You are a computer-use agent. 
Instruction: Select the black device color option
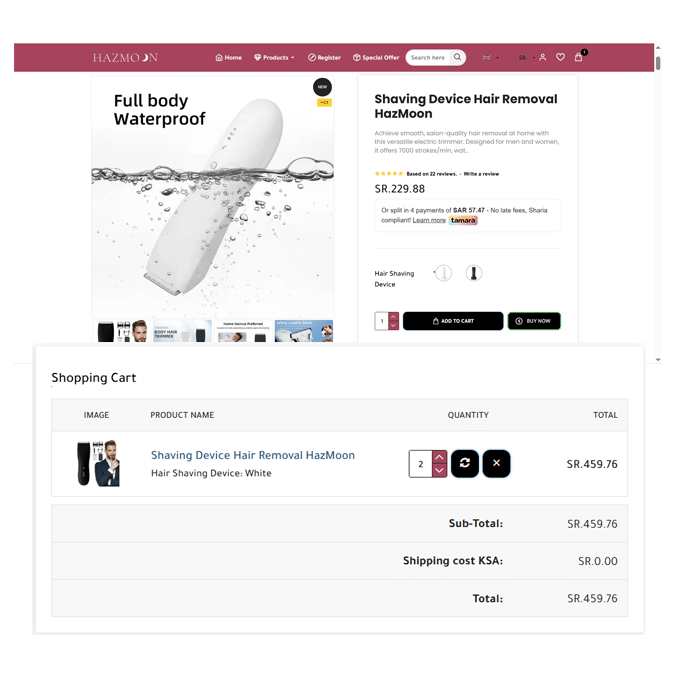(474, 273)
